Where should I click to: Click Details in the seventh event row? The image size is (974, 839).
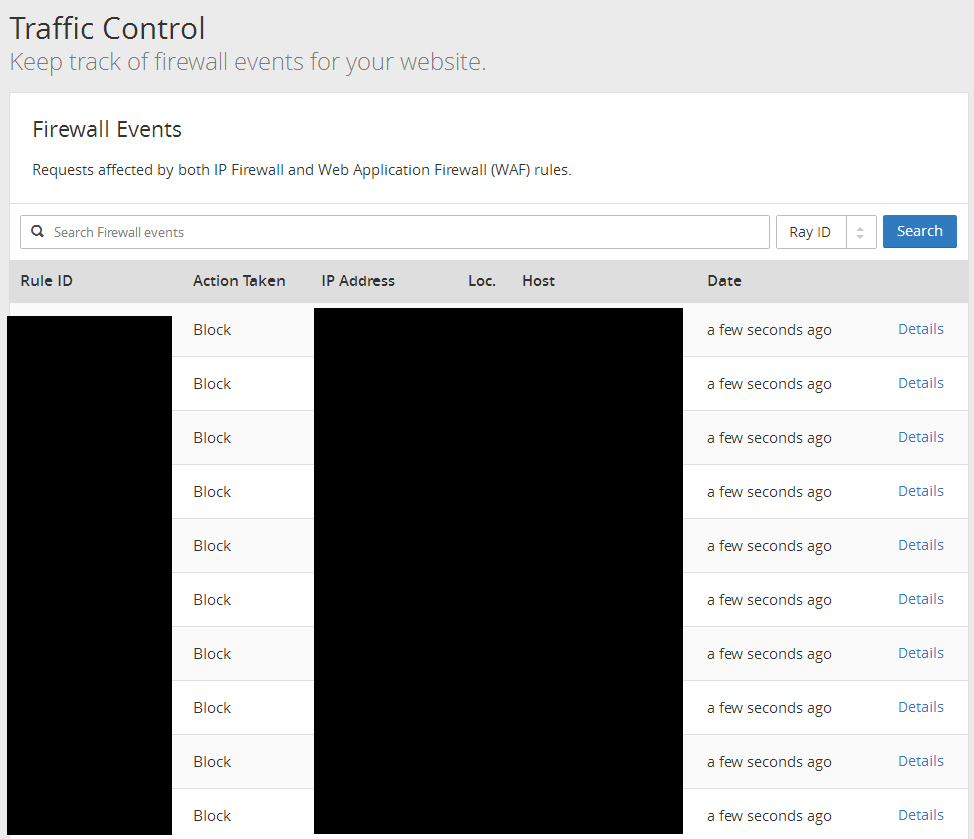tap(920, 653)
